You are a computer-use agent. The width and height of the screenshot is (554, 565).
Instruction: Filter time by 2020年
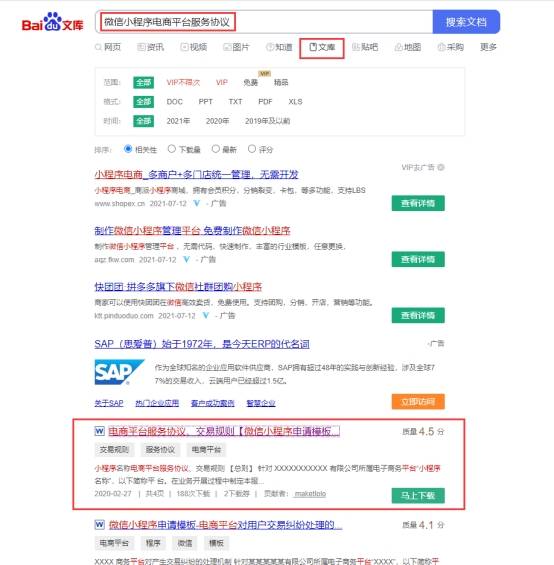click(x=217, y=121)
